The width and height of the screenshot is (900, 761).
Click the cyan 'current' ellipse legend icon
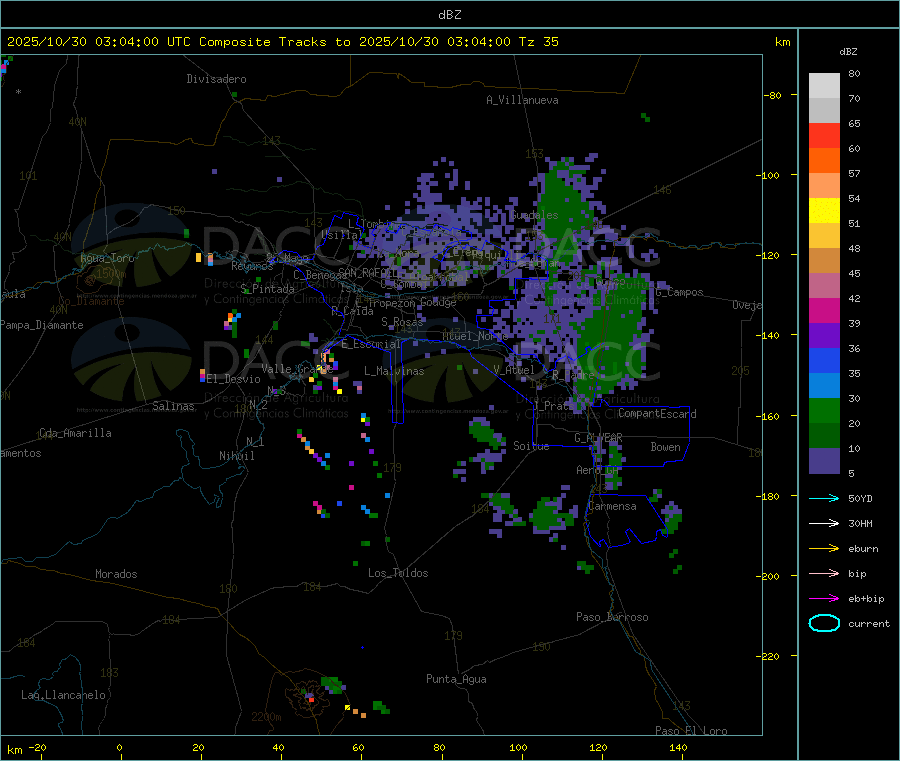(824, 623)
